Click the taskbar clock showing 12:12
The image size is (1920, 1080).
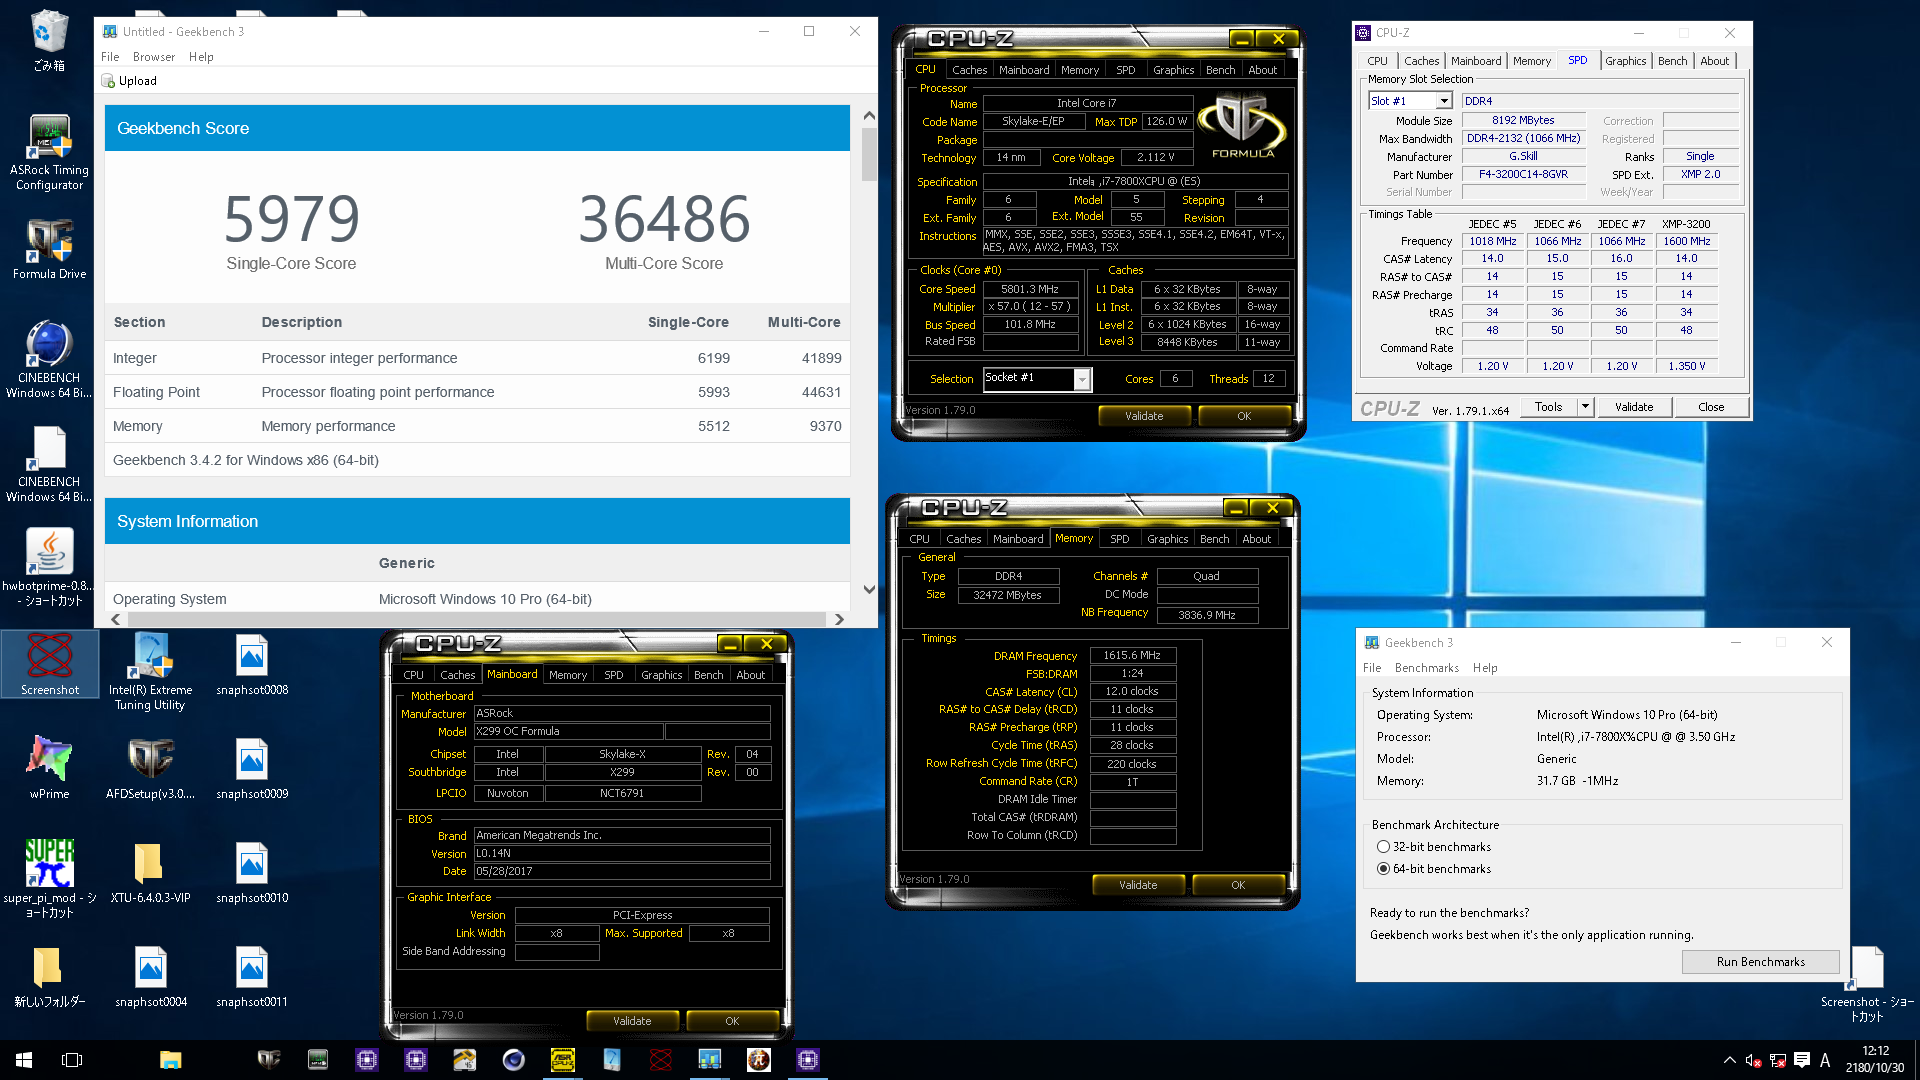(x=1875, y=1060)
